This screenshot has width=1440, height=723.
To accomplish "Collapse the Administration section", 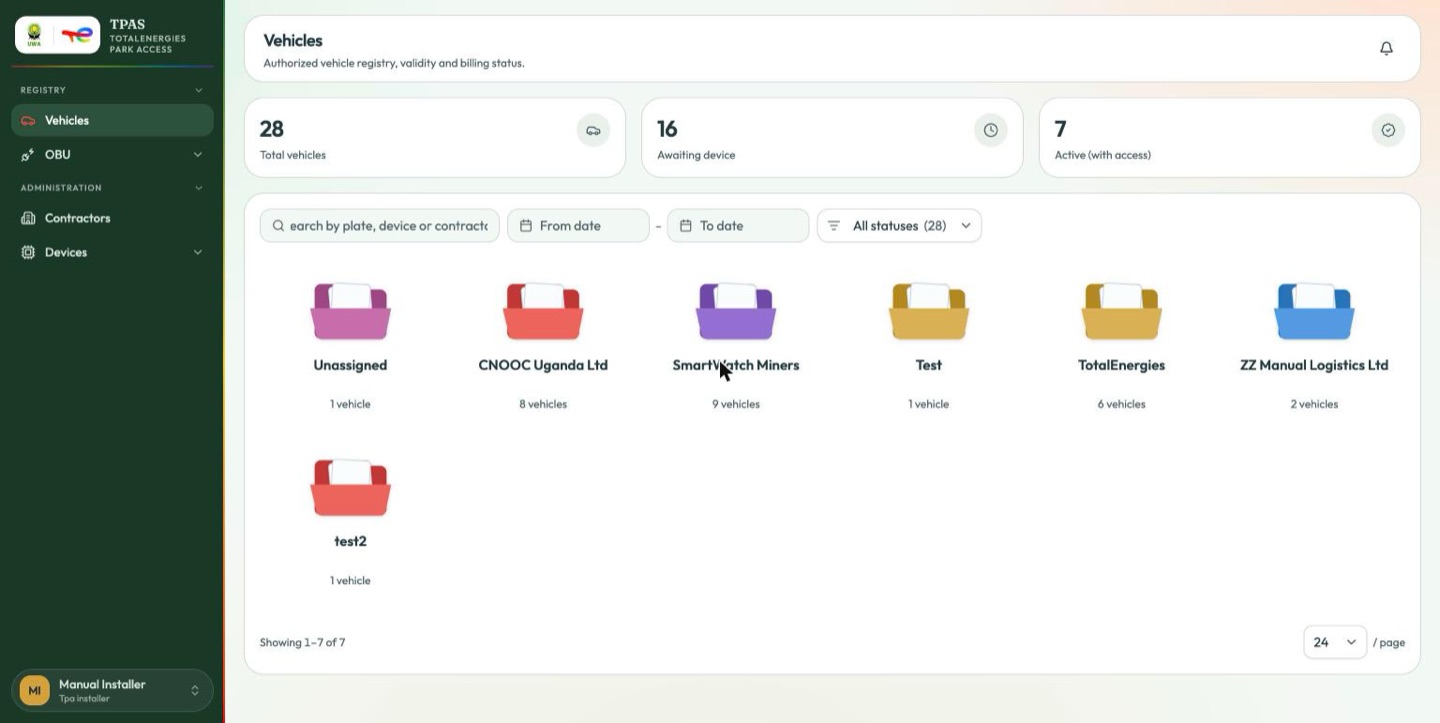I will [198, 188].
